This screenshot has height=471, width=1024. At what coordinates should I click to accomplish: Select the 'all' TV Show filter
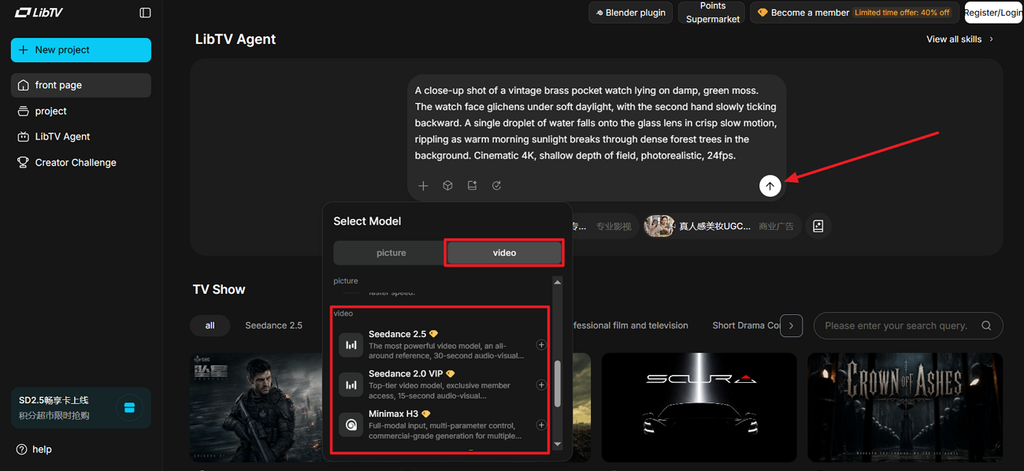[210, 325]
